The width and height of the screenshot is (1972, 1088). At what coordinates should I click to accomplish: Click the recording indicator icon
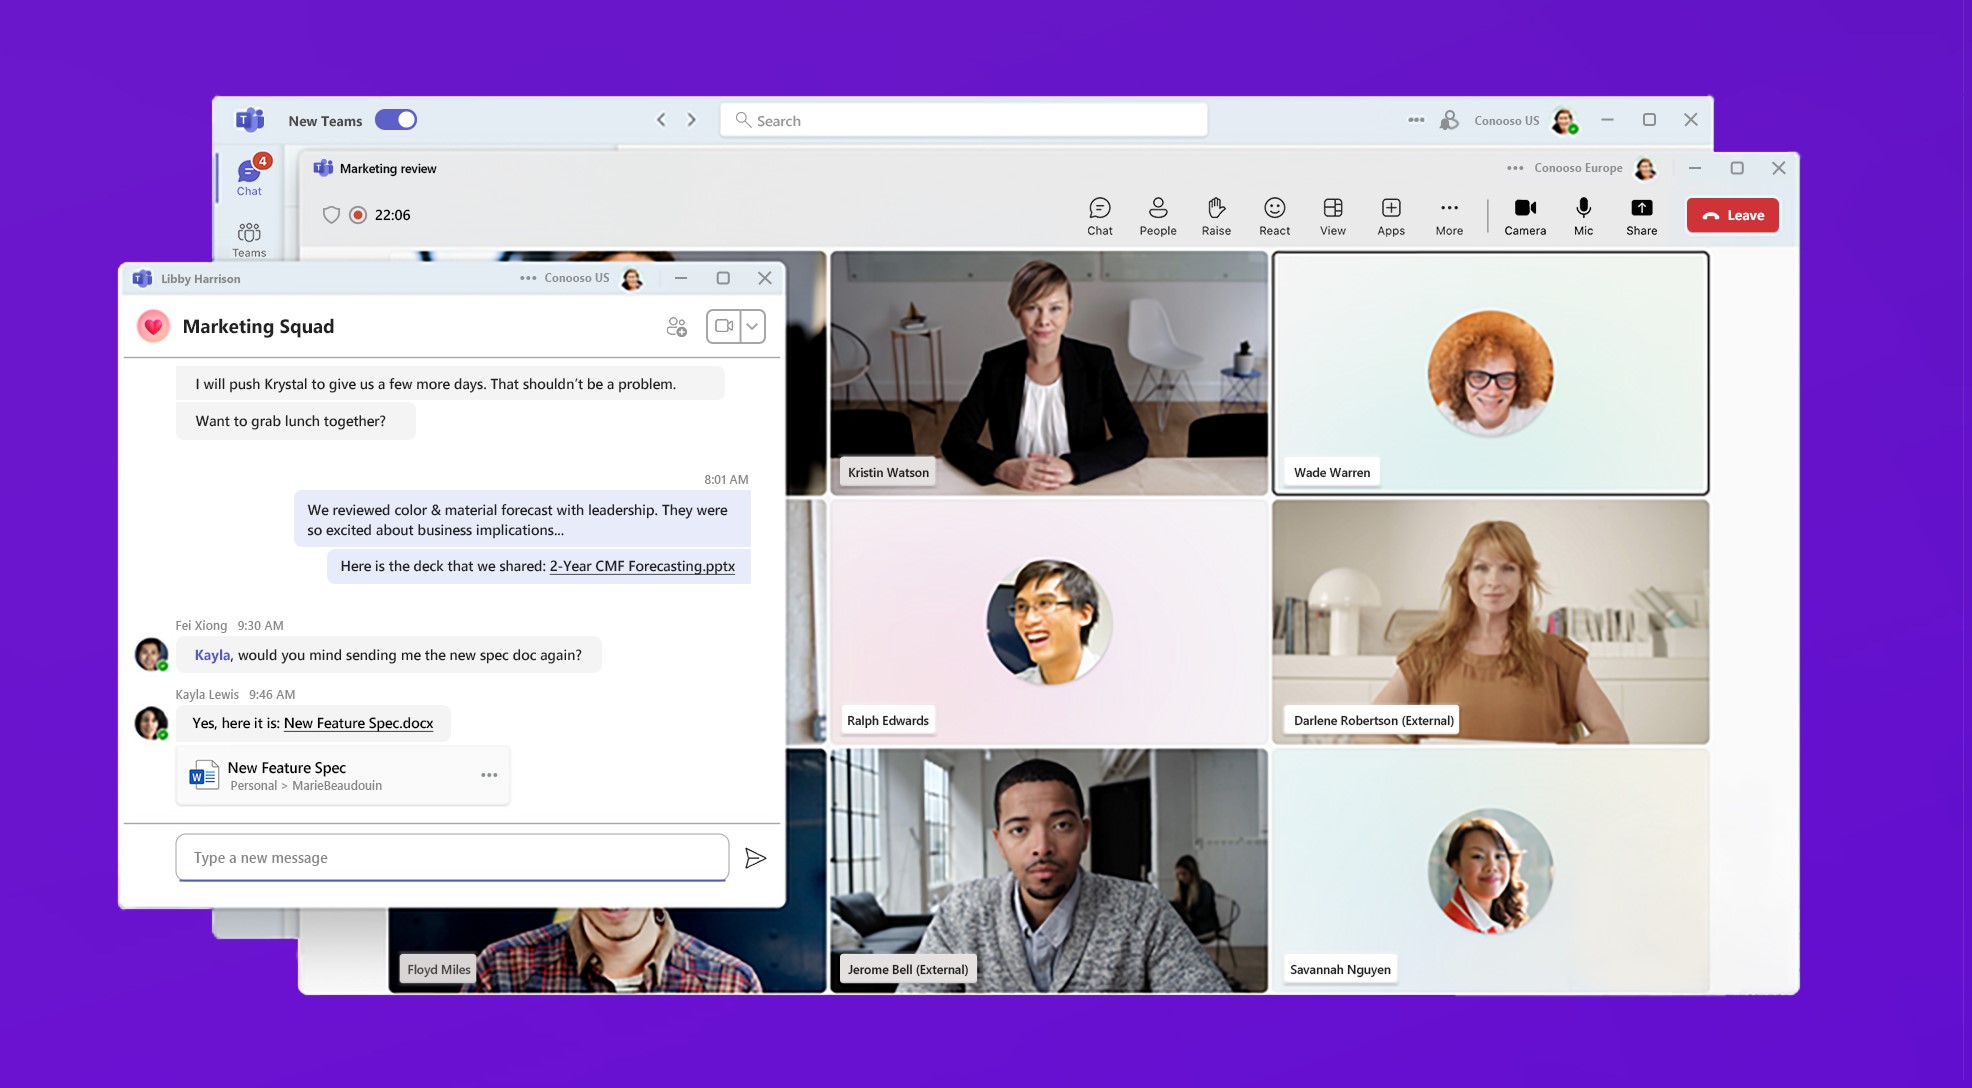(358, 215)
